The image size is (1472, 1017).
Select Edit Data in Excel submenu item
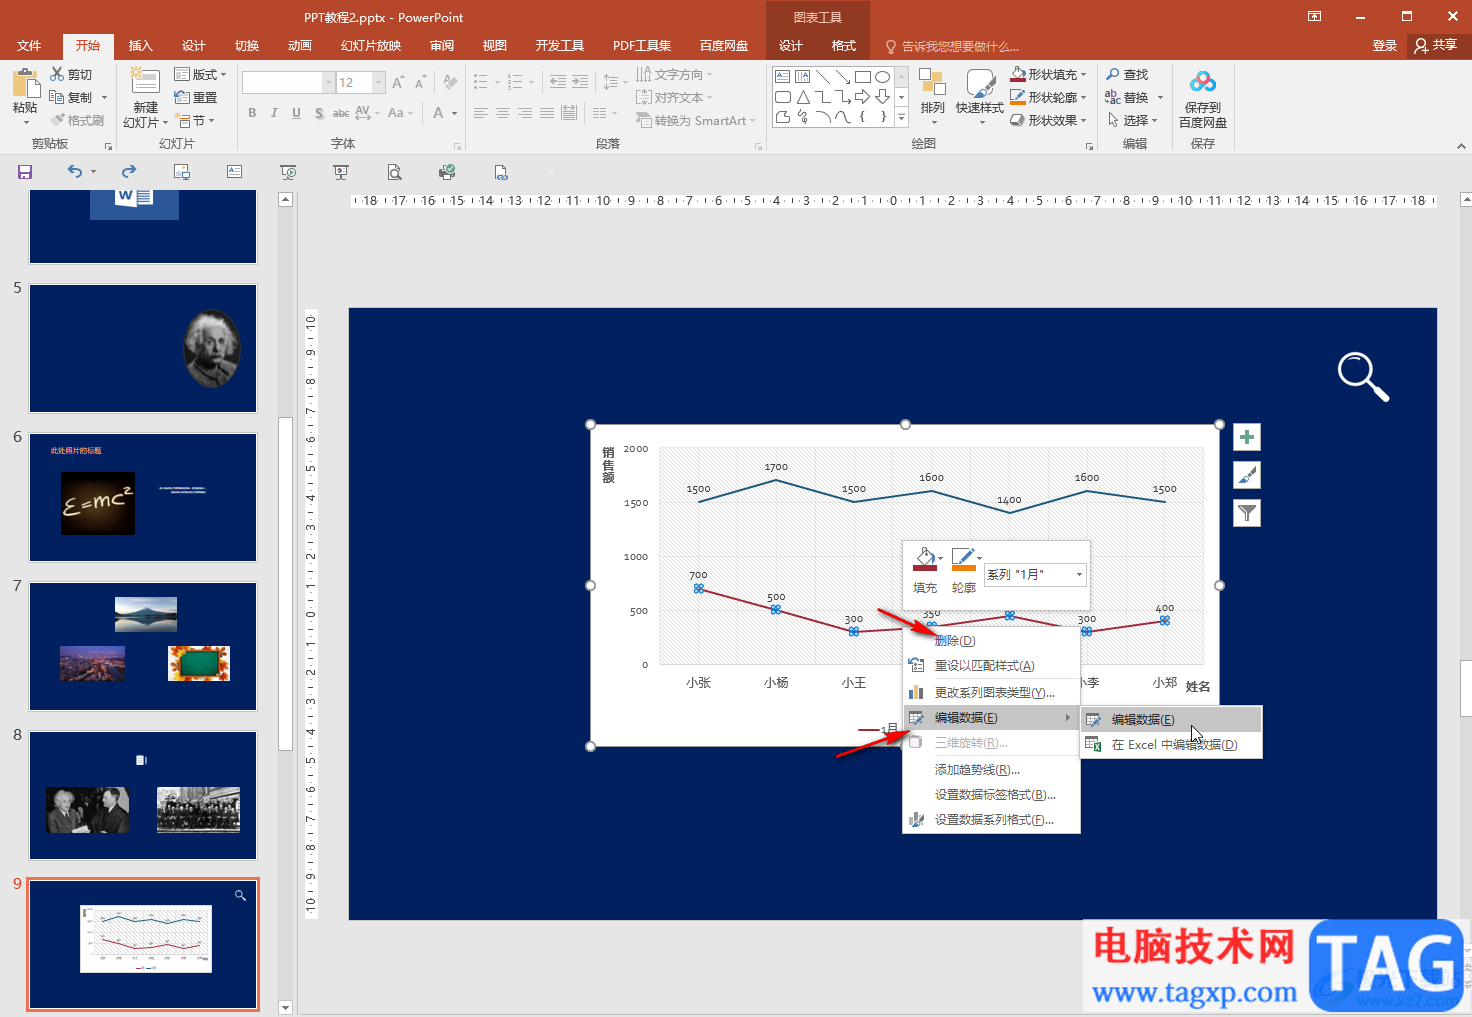(x=1172, y=745)
